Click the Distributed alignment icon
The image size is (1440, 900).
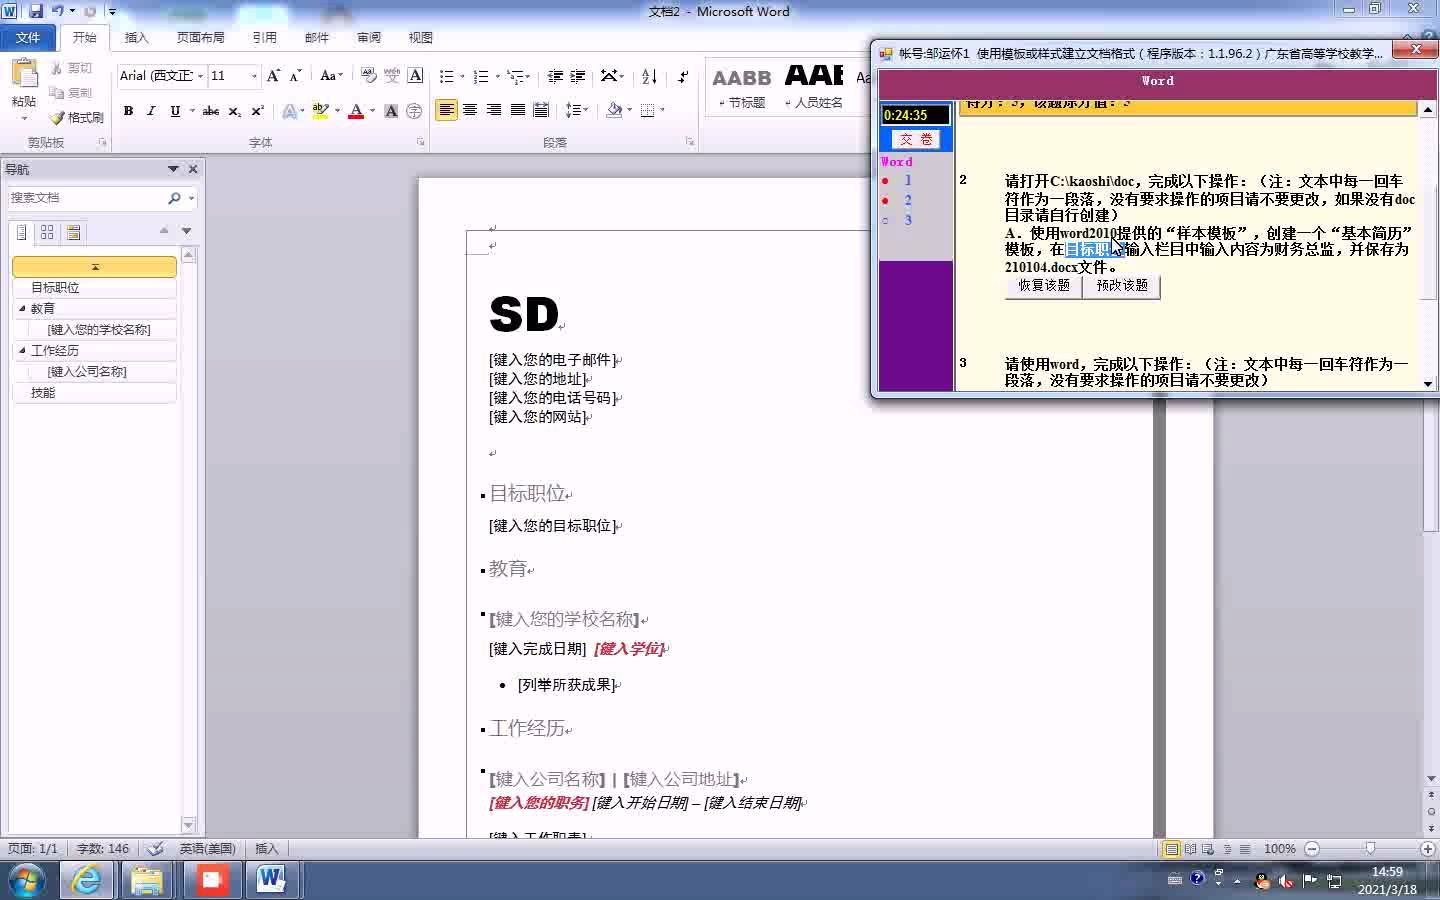point(541,110)
